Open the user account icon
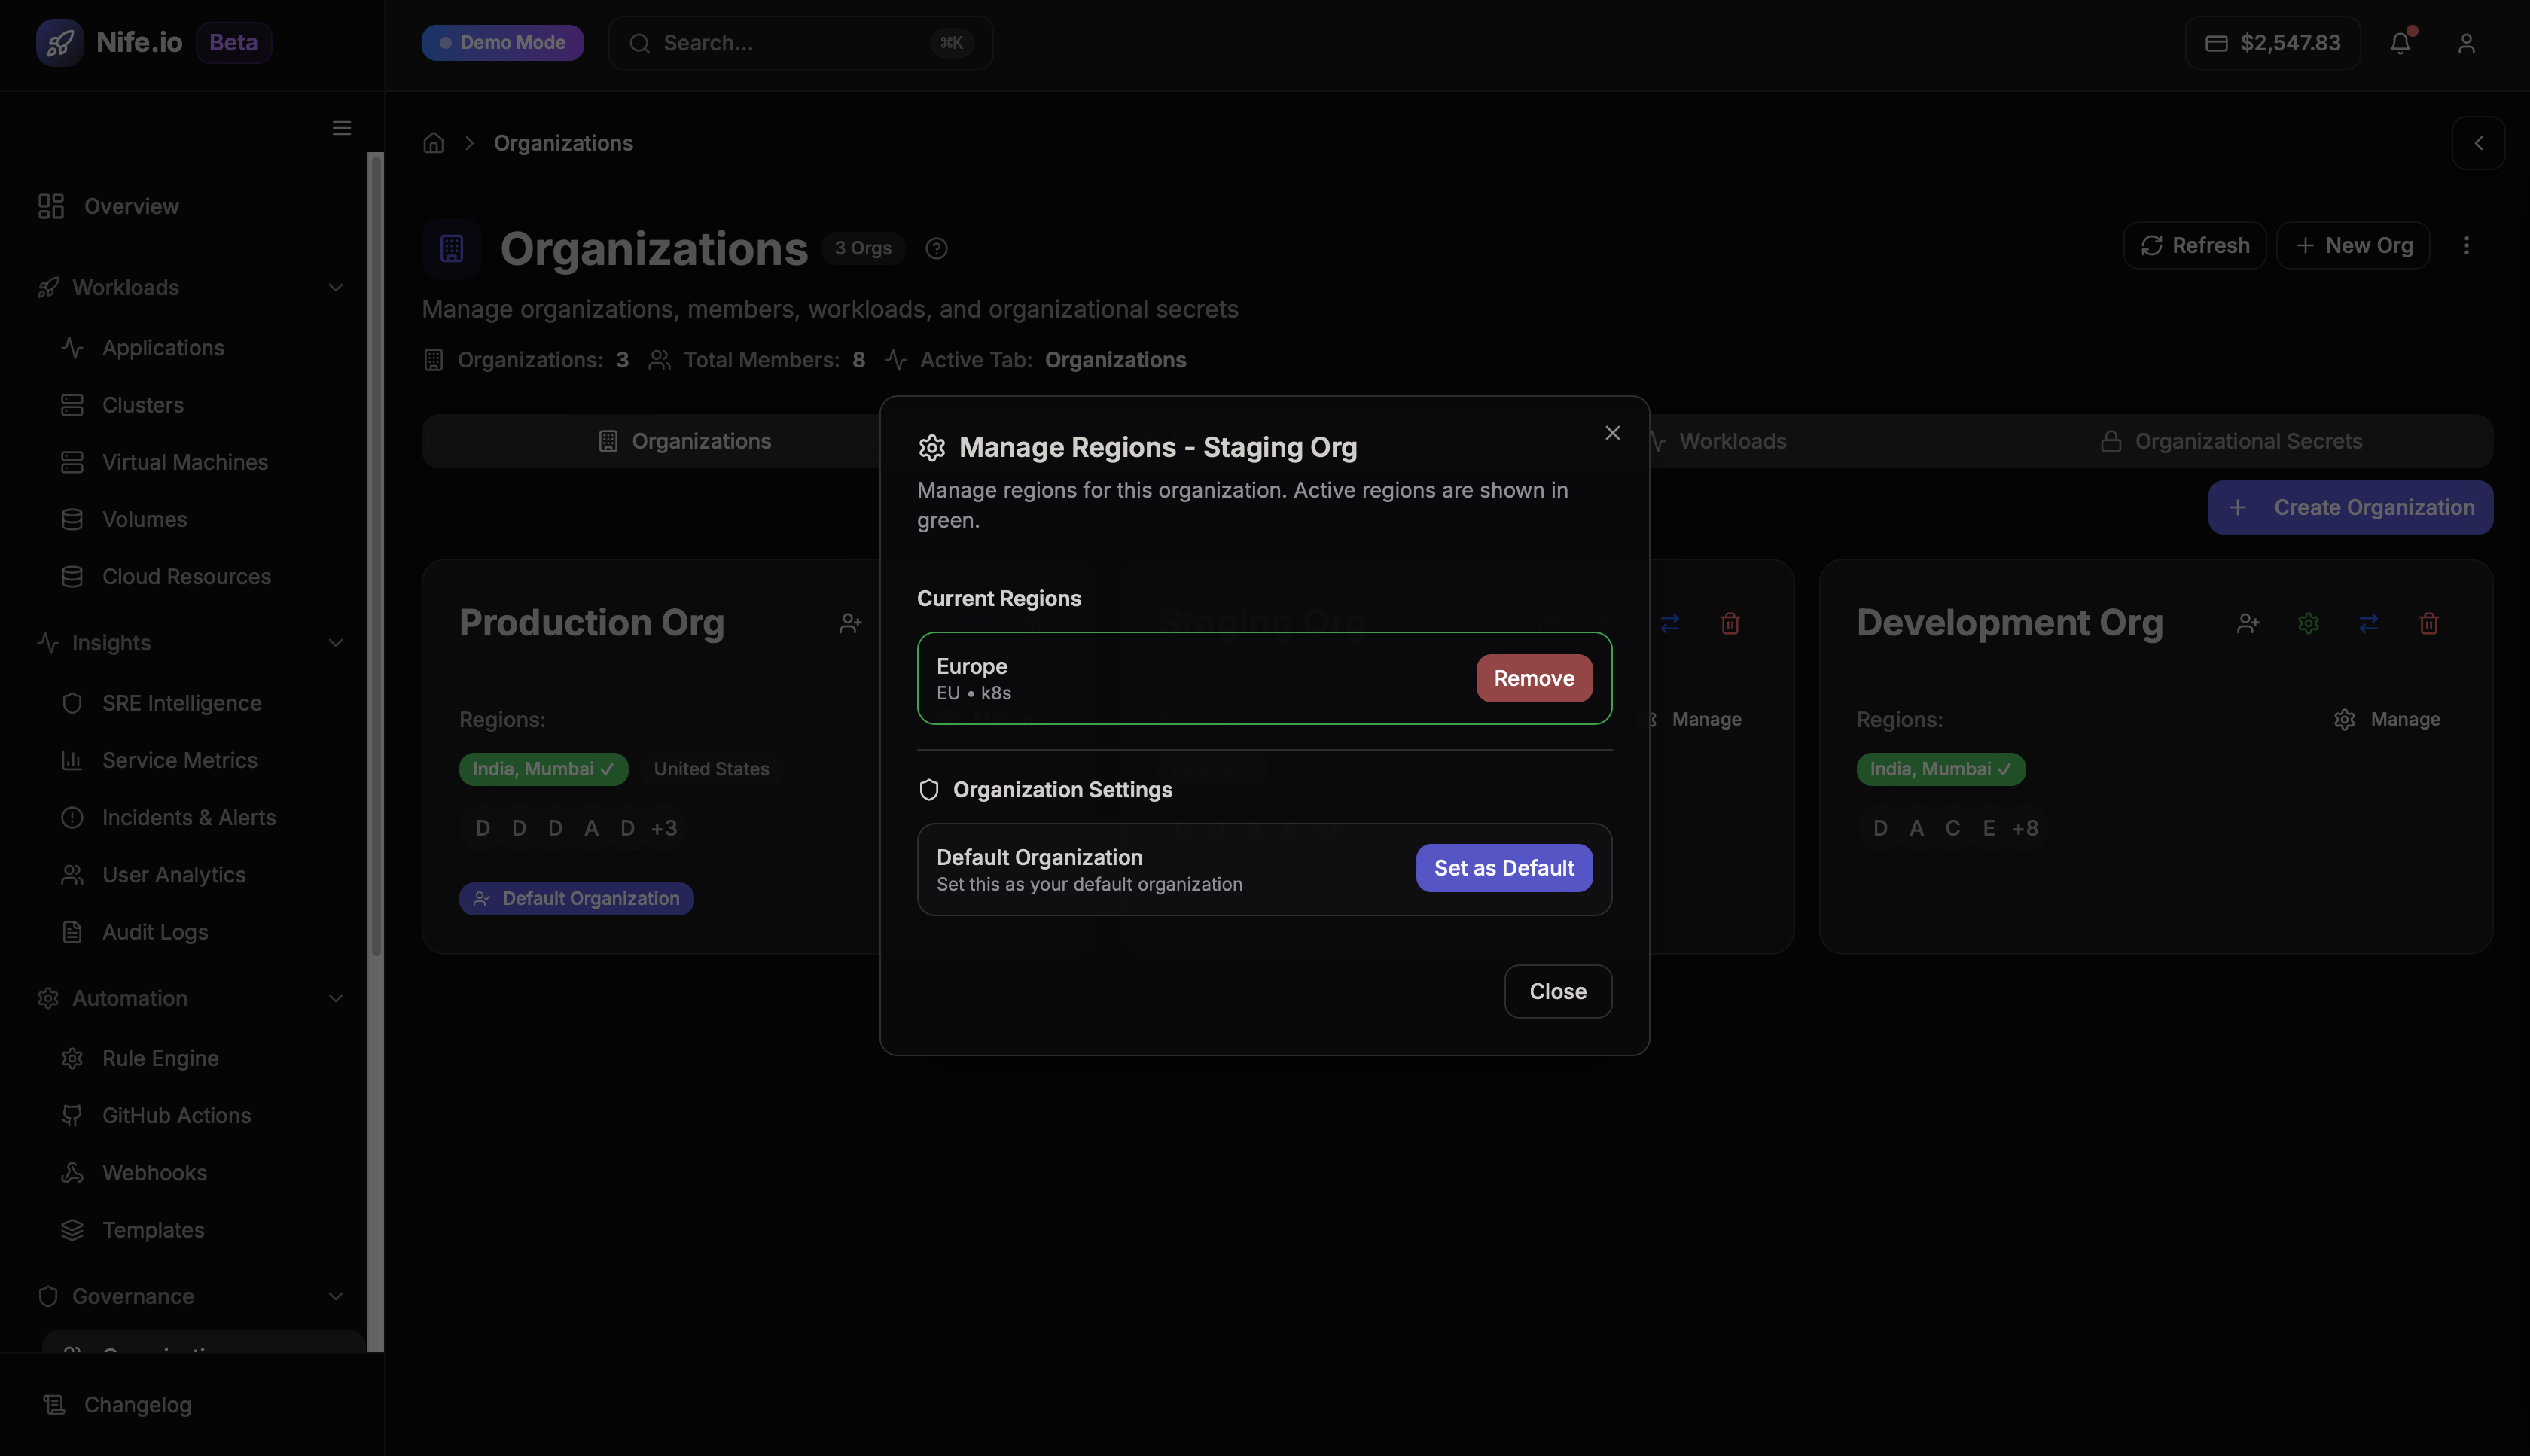This screenshot has width=2530, height=1456. pos(2465,43)
